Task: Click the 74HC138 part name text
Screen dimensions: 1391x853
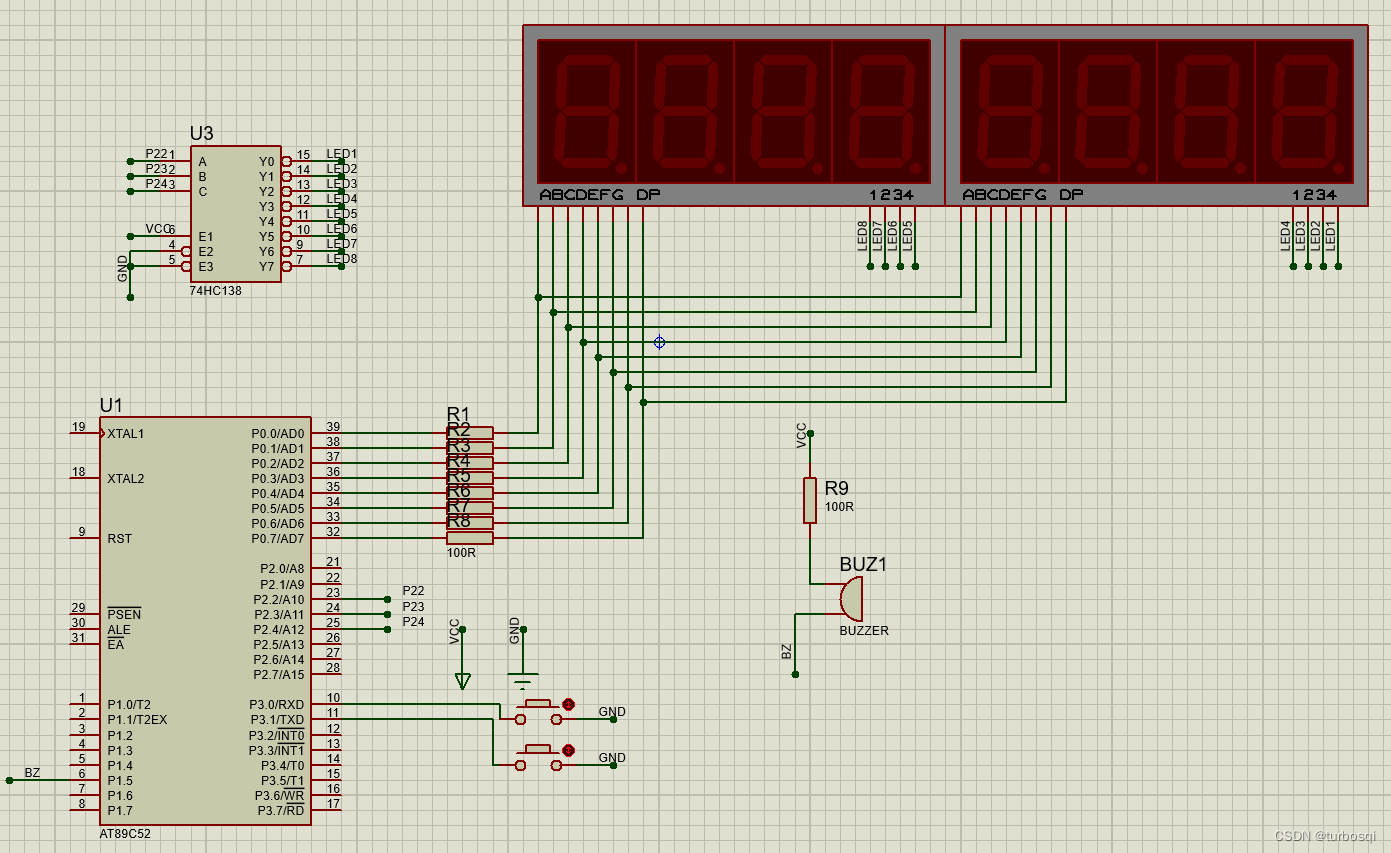Action: [x=215, y=291]
